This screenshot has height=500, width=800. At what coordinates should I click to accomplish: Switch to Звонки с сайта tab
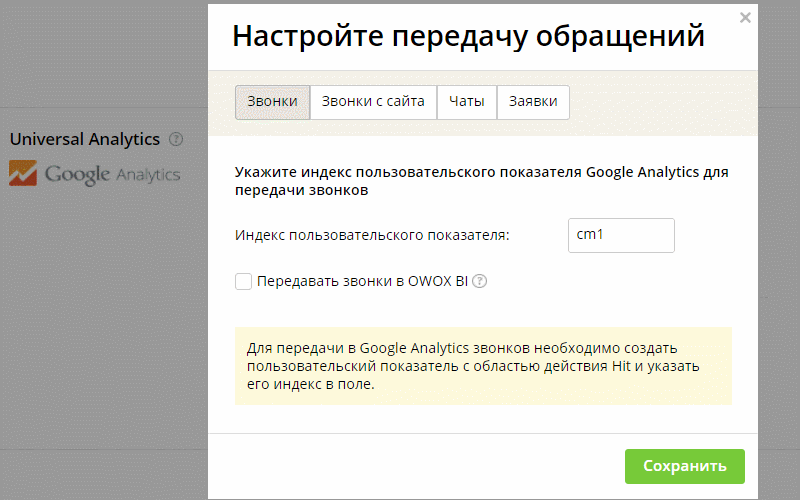(x=373, y=102)
